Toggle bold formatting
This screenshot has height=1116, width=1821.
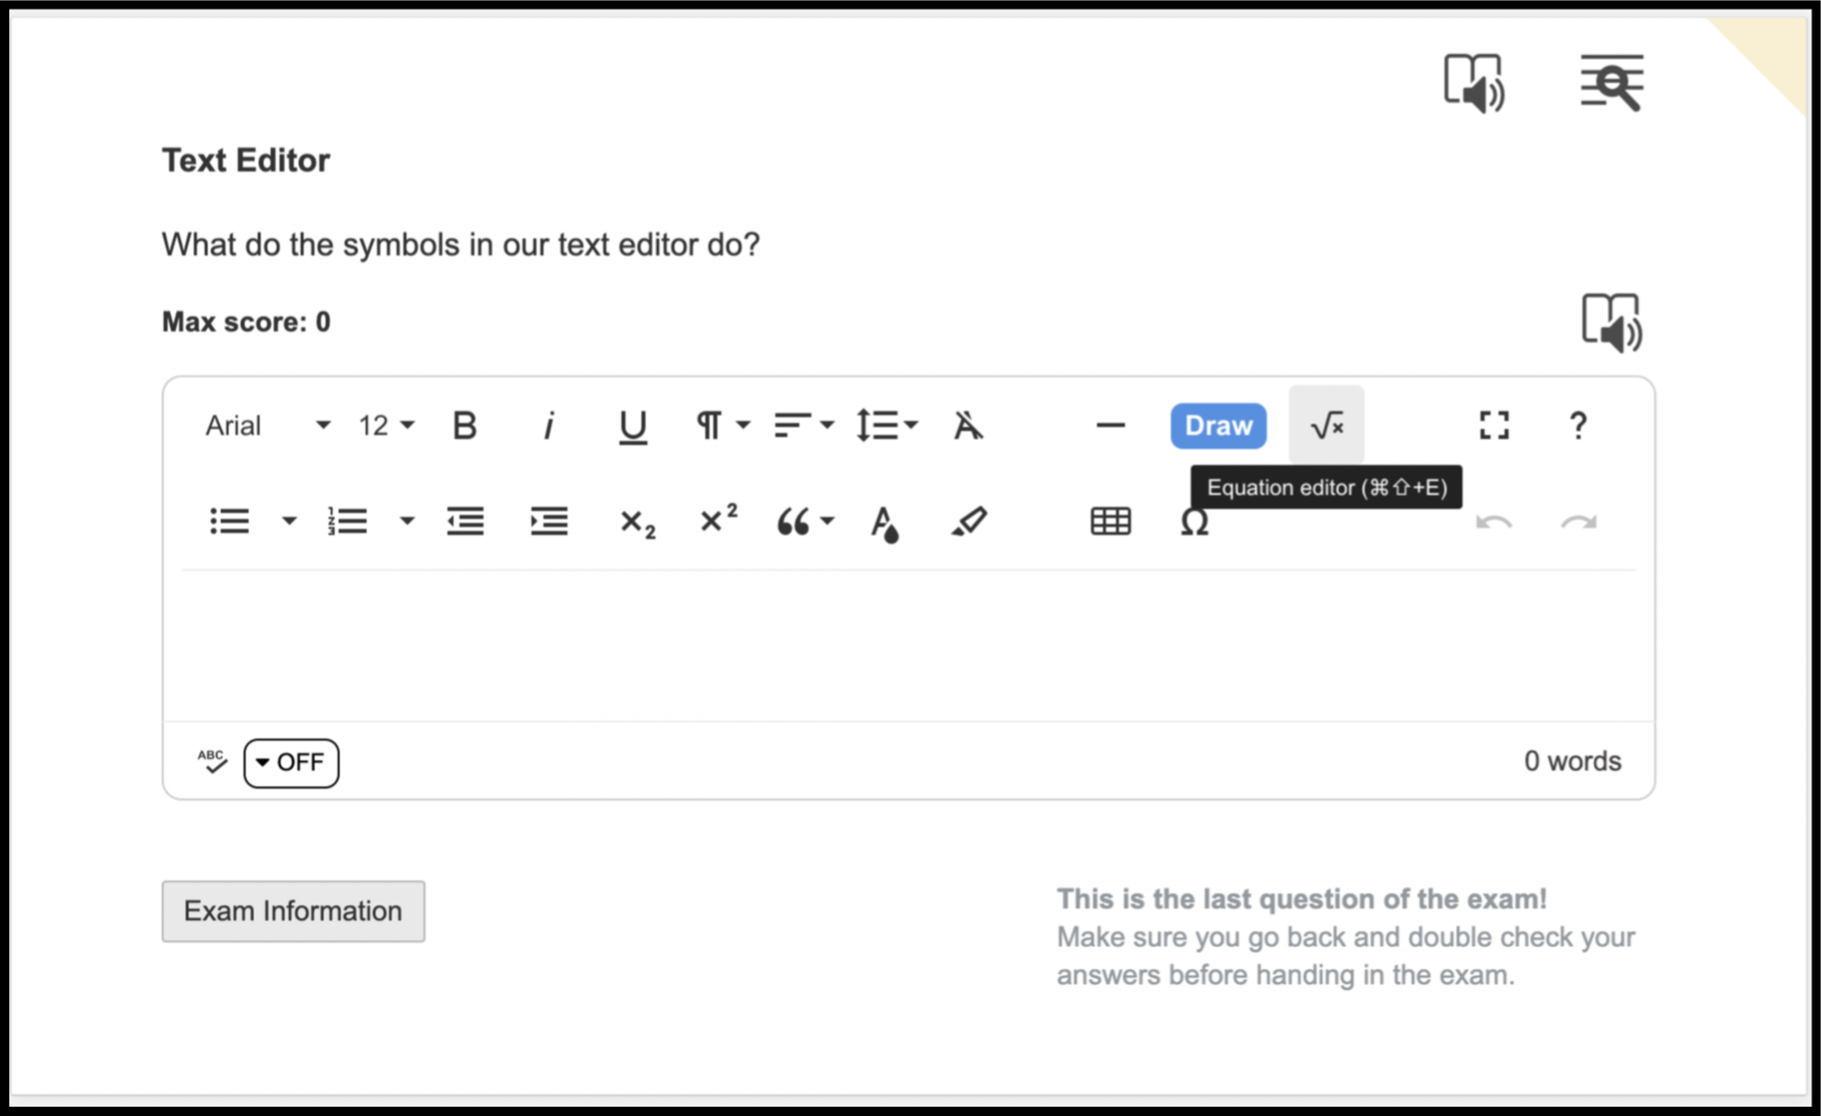[464, 426]
